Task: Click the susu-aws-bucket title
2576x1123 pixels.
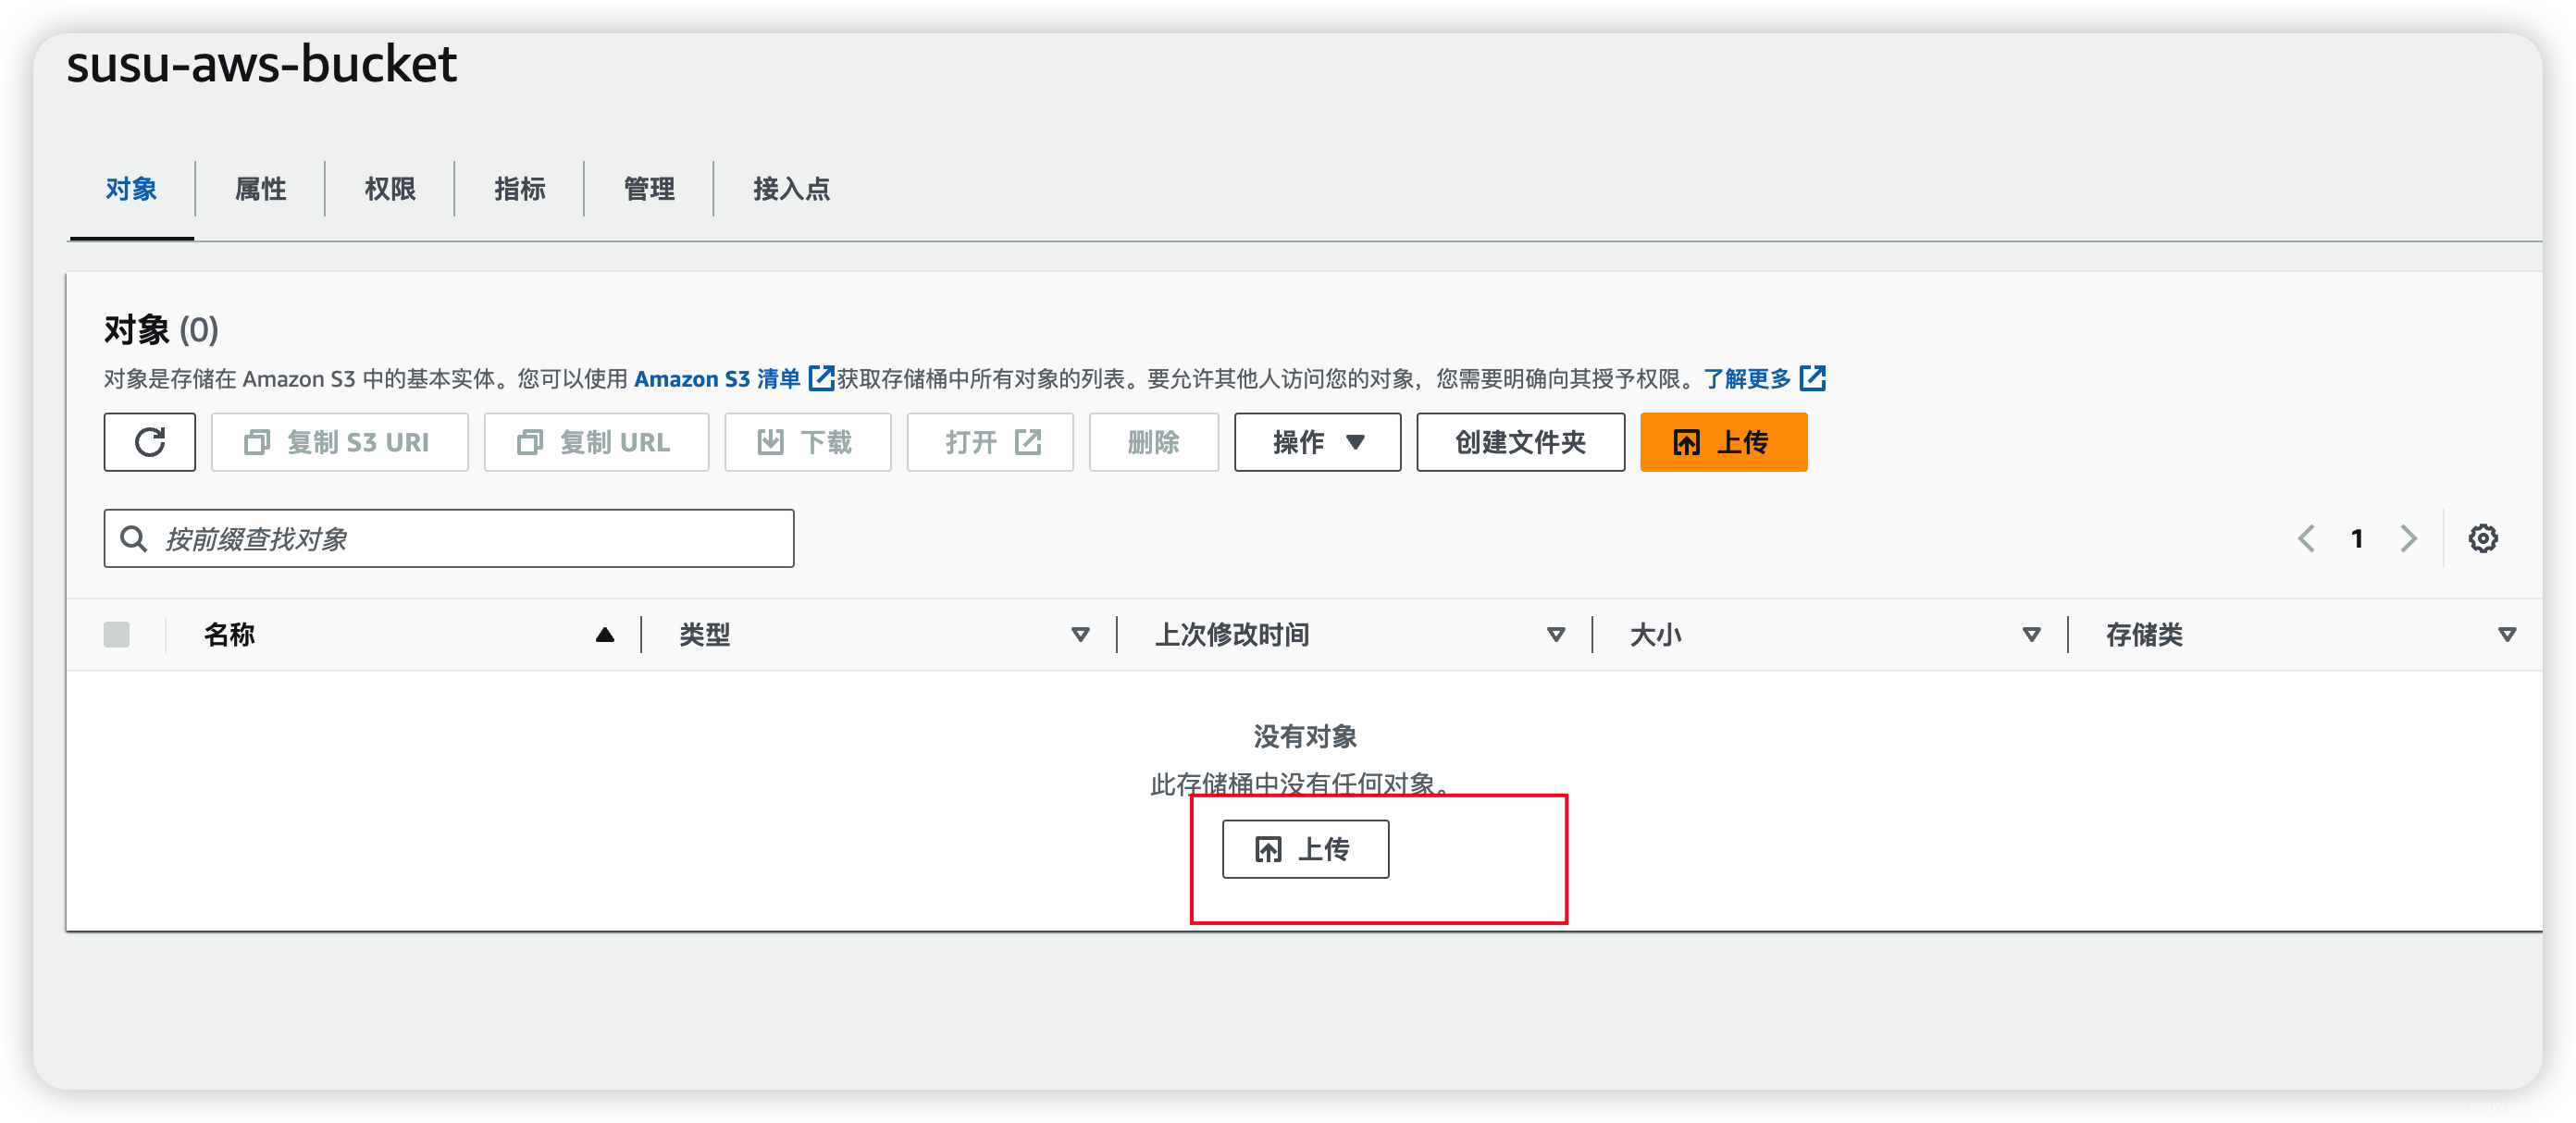Action: tap(262, 65)
